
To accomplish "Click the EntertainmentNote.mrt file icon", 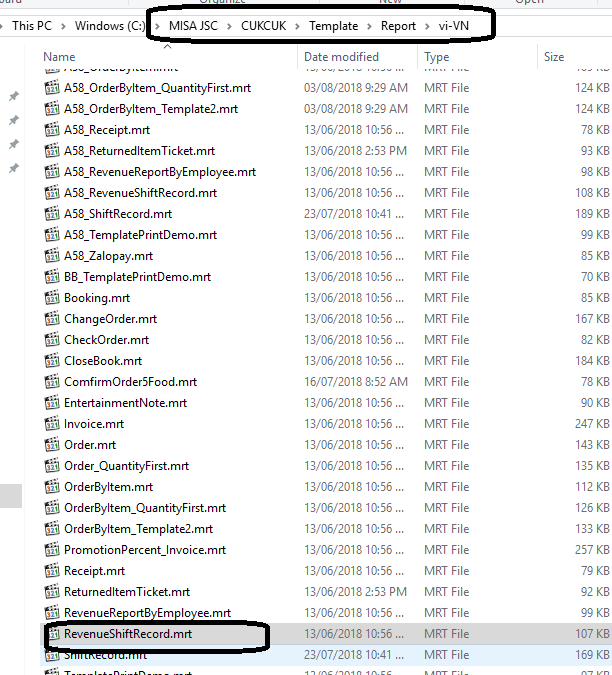I will (x=52, y=403).
